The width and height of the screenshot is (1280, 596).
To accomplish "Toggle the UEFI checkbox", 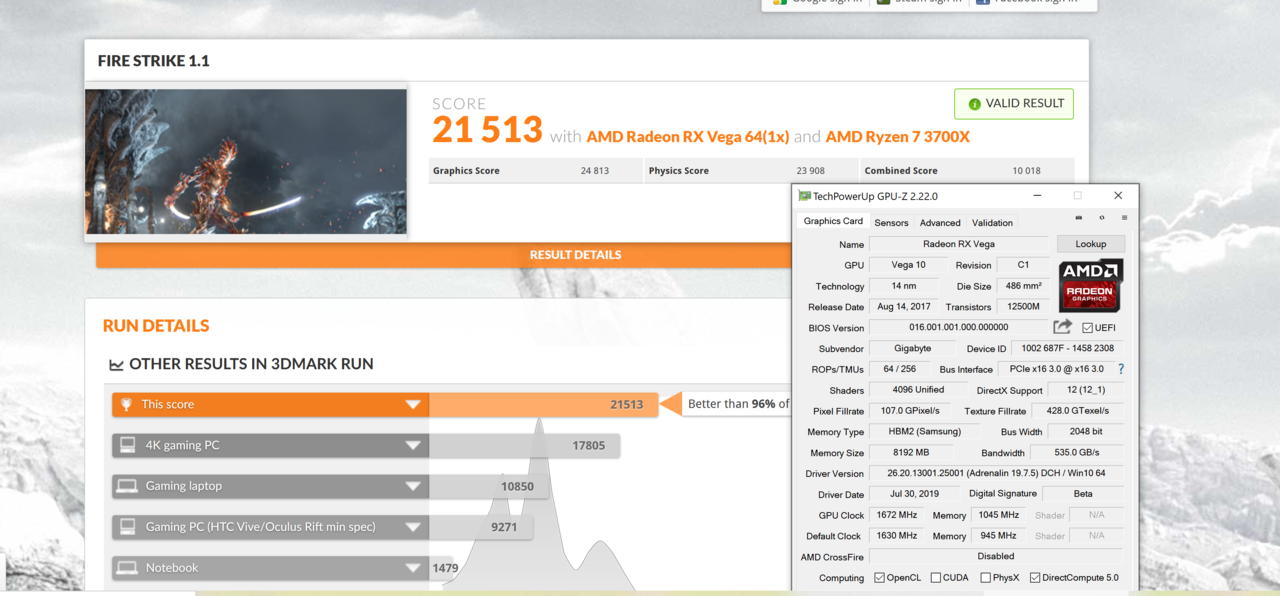I will point(1087,328).
